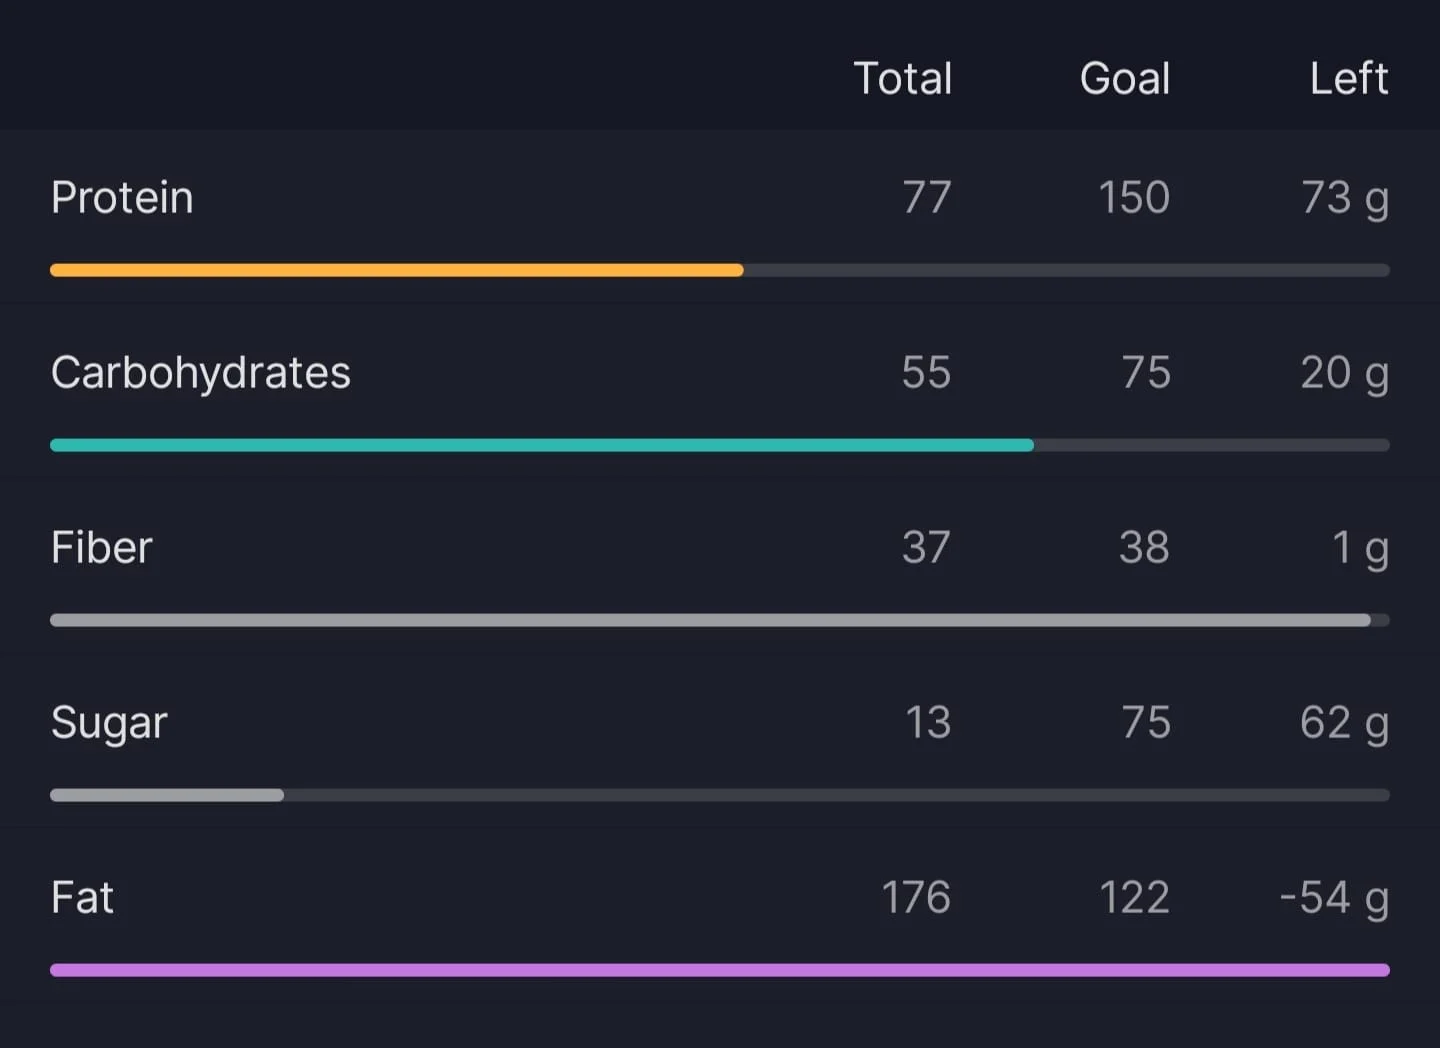Open the Fiber goal value 38

[1144, 547]
